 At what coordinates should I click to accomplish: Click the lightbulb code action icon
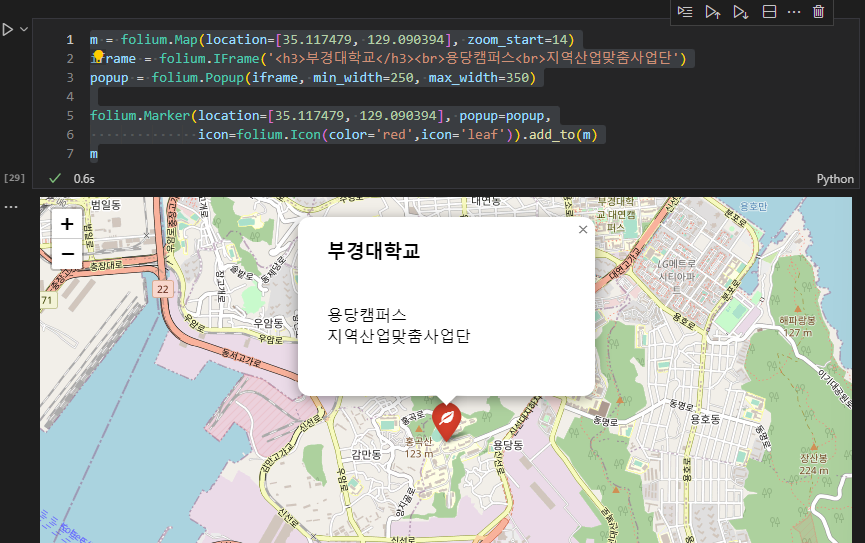pyautogui.click(x=98, y=56)
